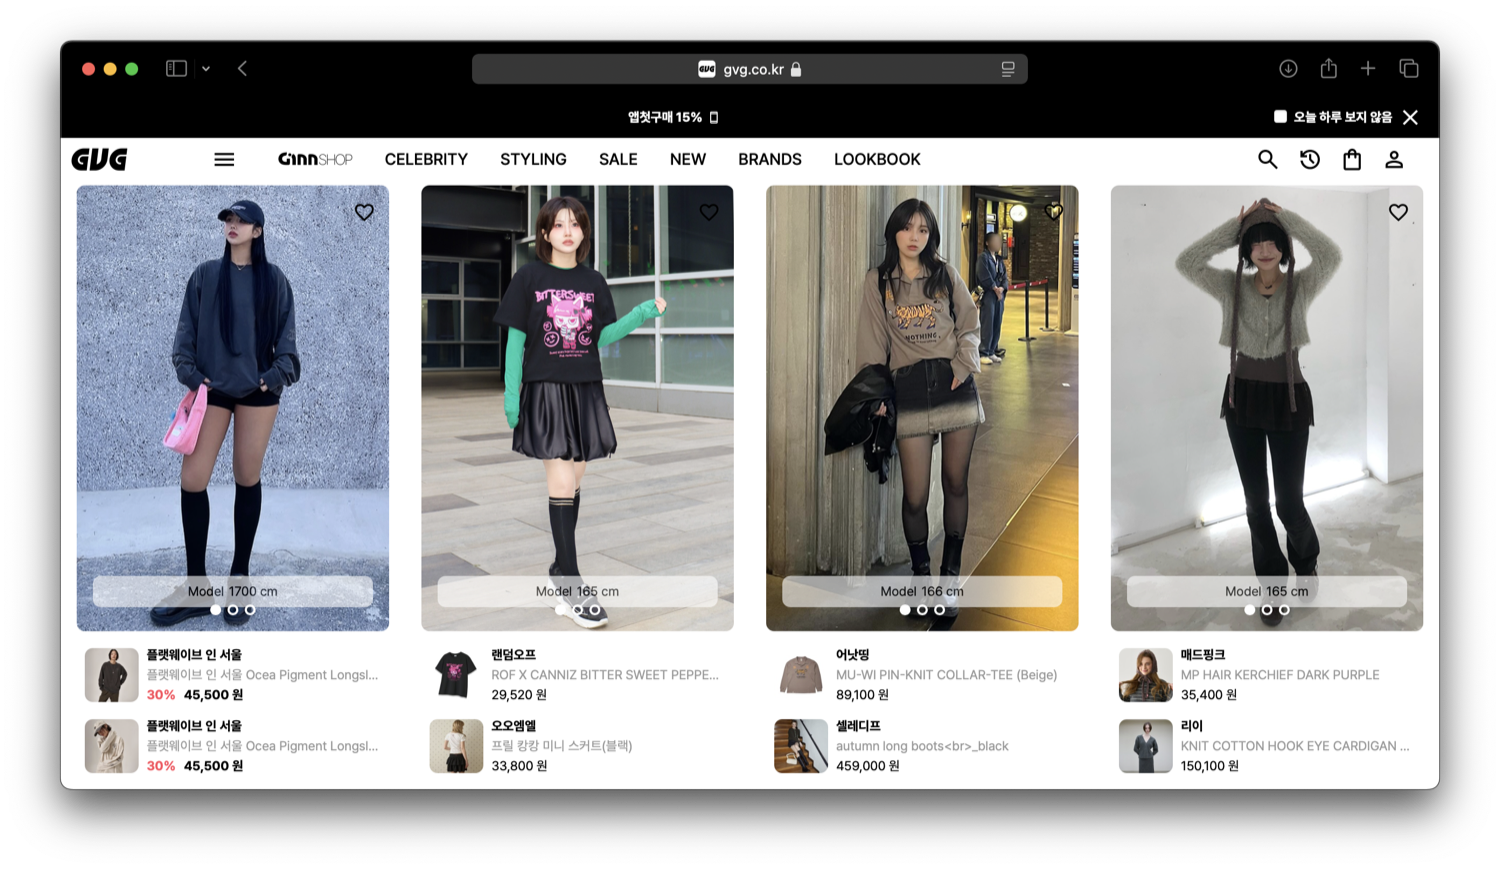
Task: Click the autumn long boots product name
Action: pyautogui.click(x=922, y=746)
